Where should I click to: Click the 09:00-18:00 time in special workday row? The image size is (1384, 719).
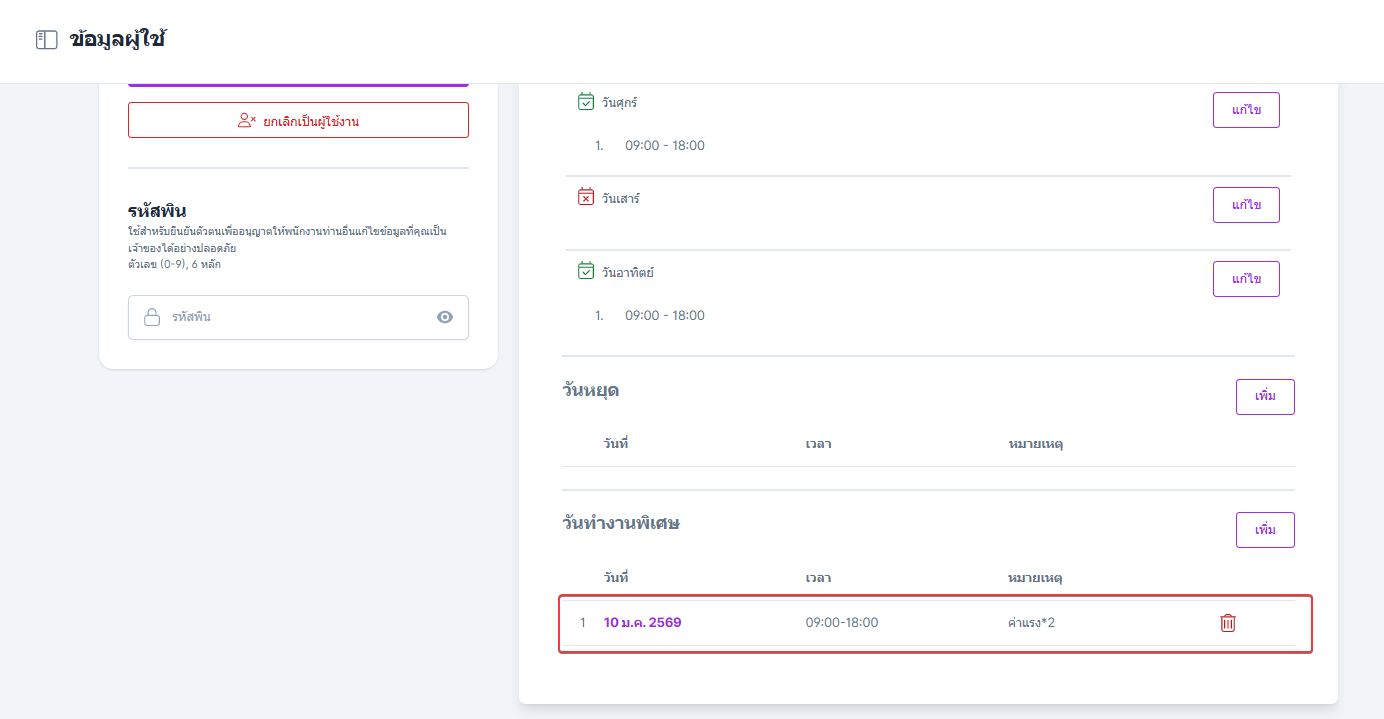pyautogui.click(x=841, y=623)
